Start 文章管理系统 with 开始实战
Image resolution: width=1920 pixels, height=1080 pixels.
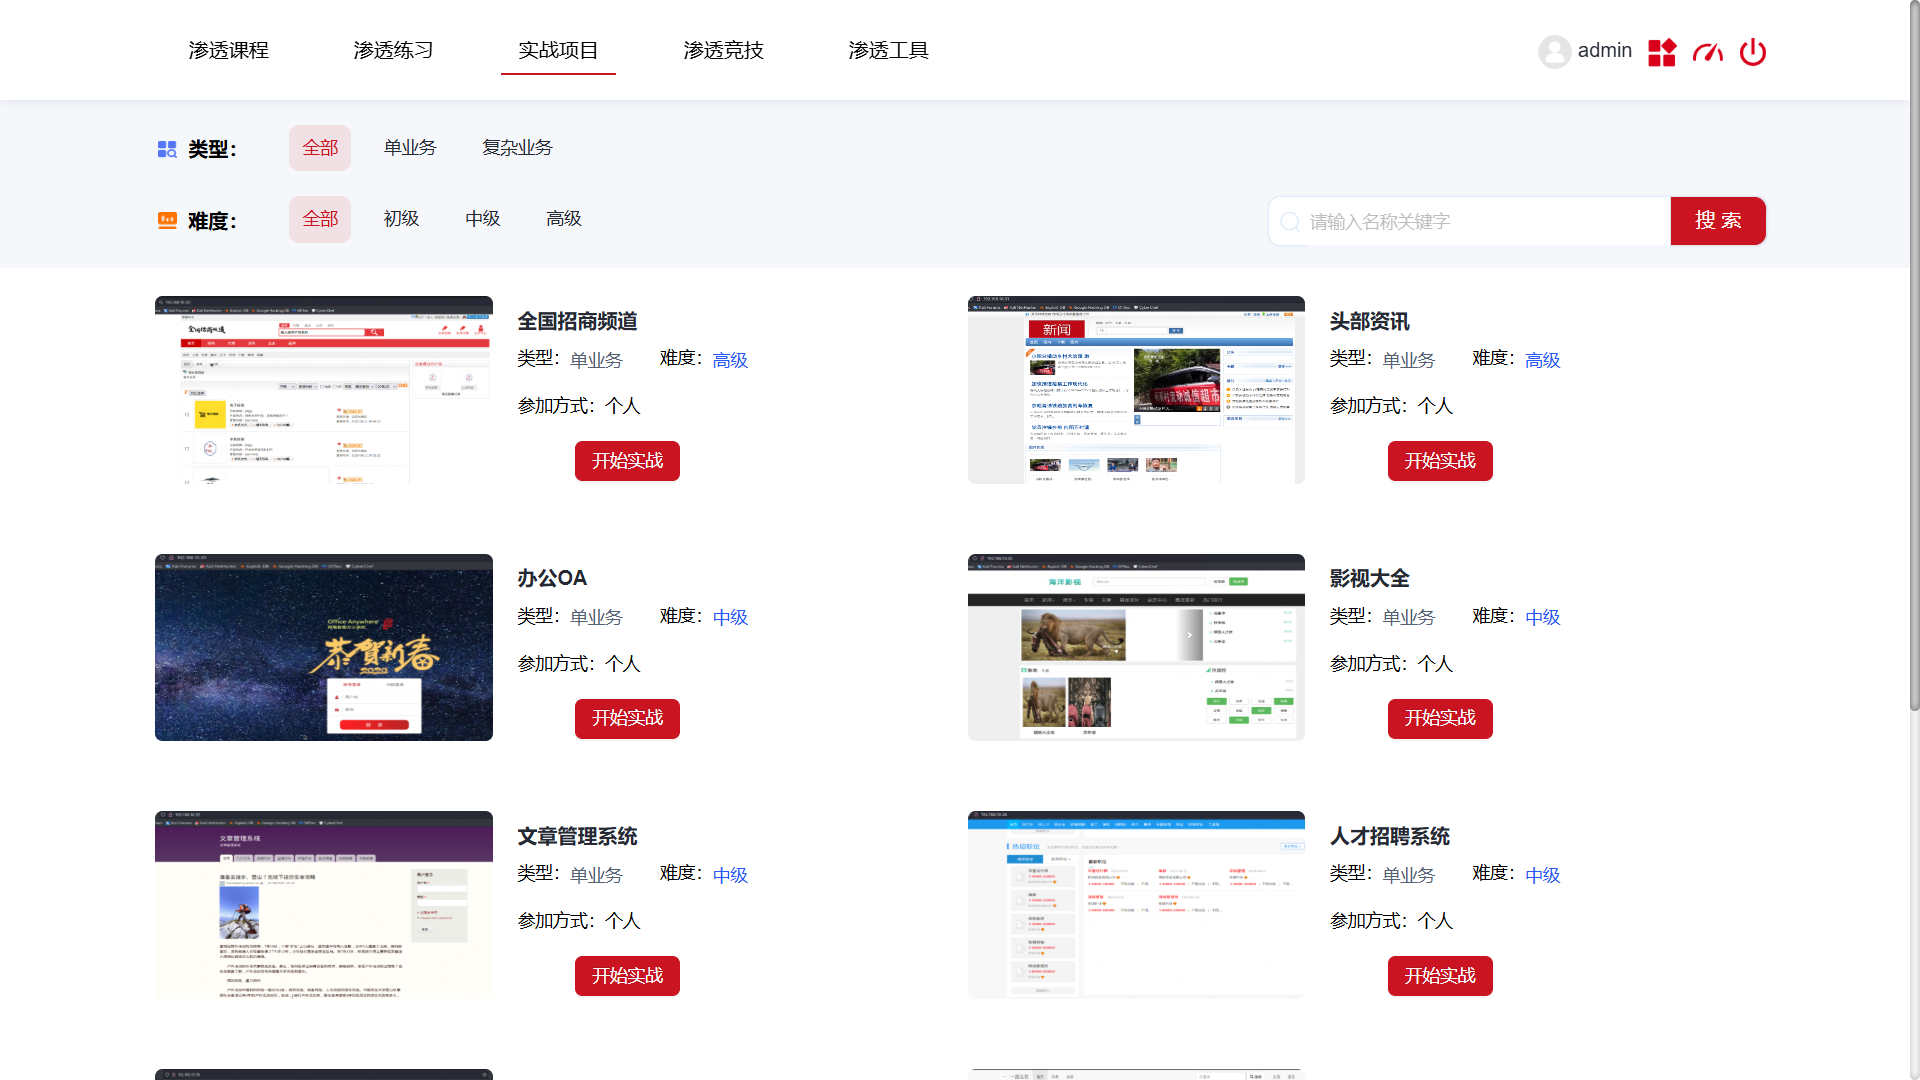[x=627, y=976]
